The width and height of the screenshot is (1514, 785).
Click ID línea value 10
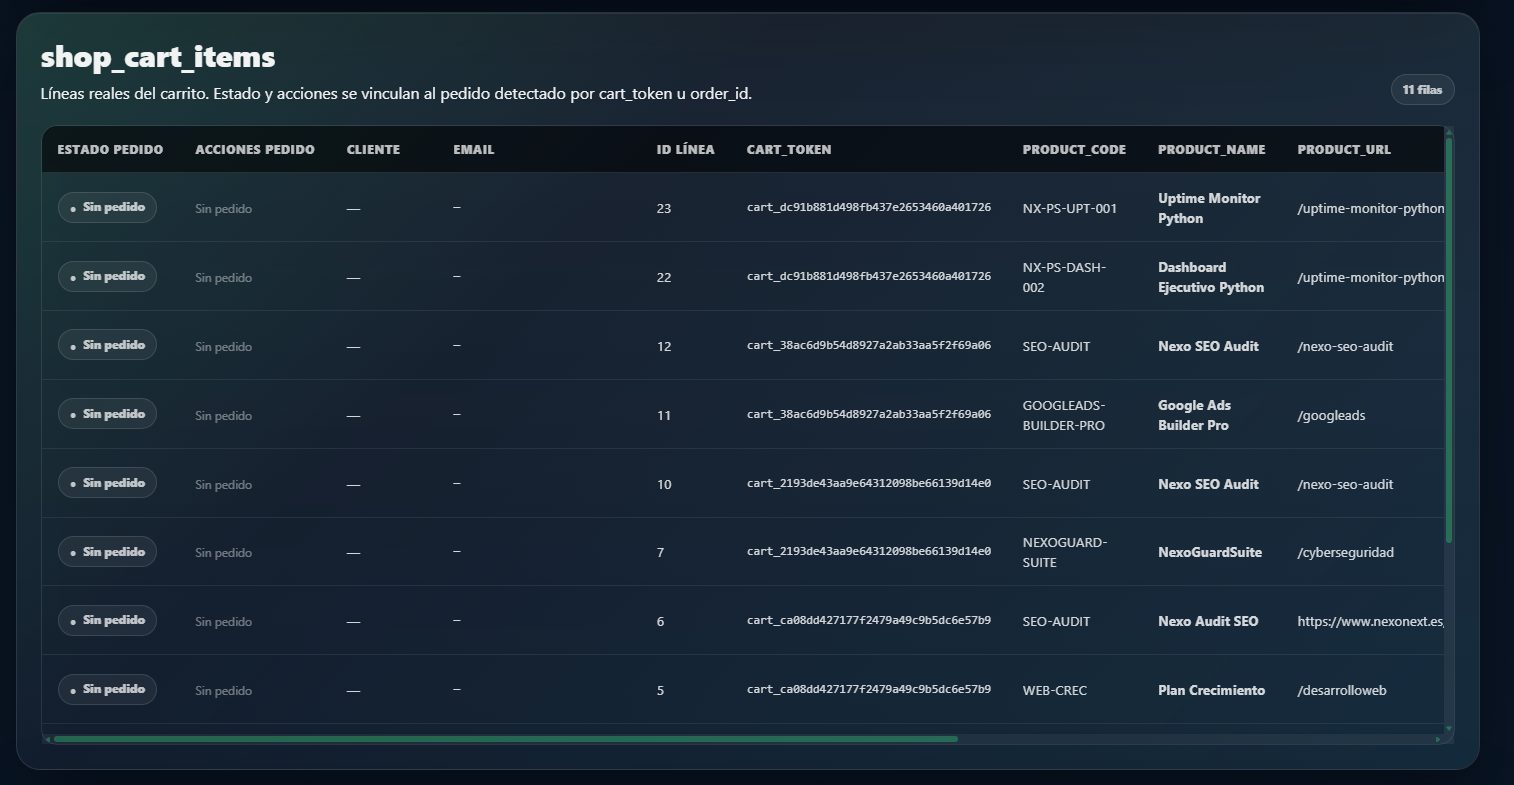664,484
